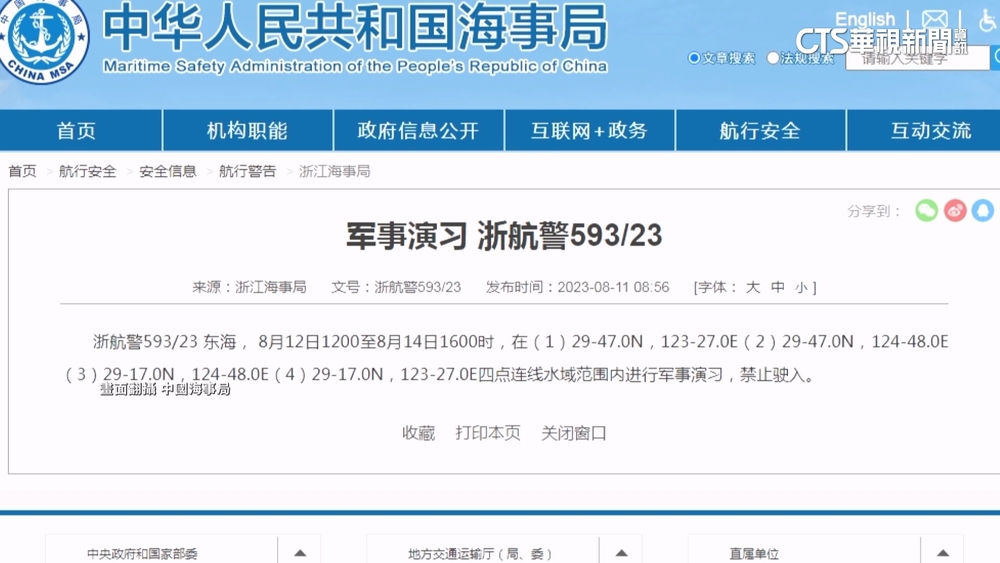
Task: Click the China MSA anchor logo
Action: [43, 40]
